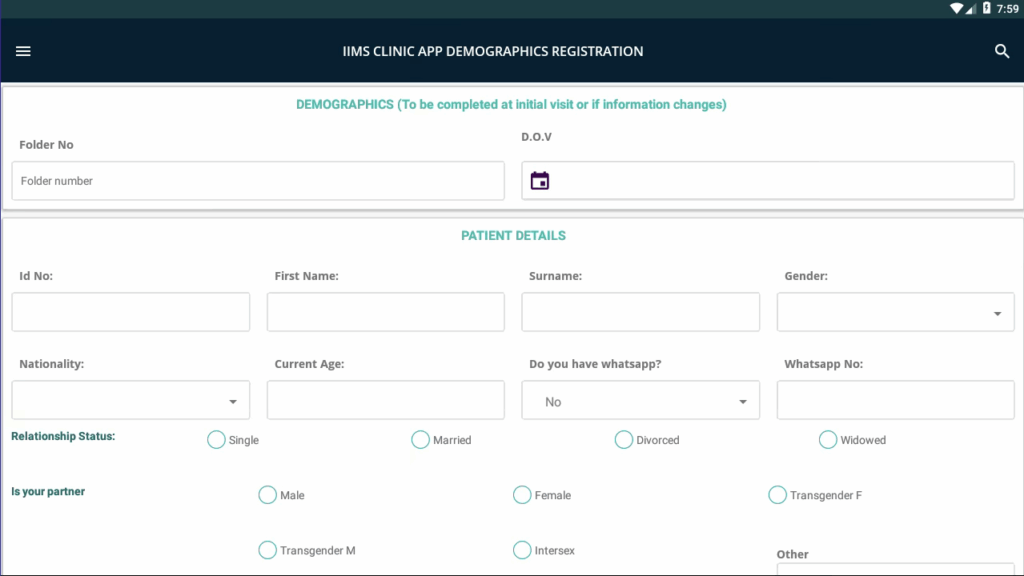Click the Whatsapp No input field
The image size is (1024, 576).
click(895, 401)
